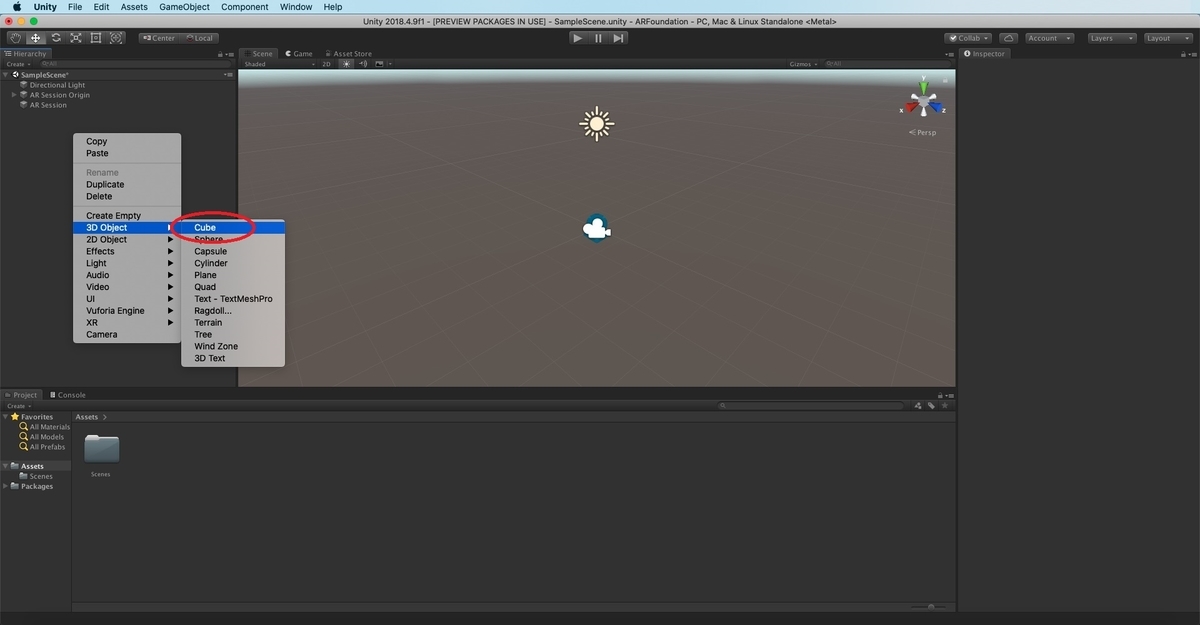Viewport: 1200px width, 625px height.
Task: Open Project Create dropdown
Action: pos(18,406)
